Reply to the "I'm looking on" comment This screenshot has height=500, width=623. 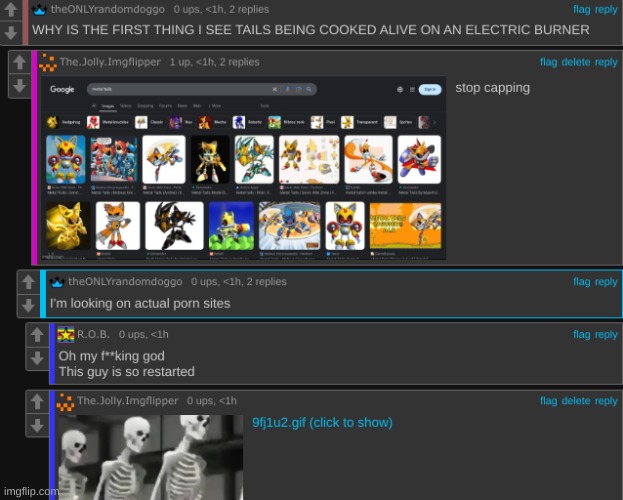(606, 282)
